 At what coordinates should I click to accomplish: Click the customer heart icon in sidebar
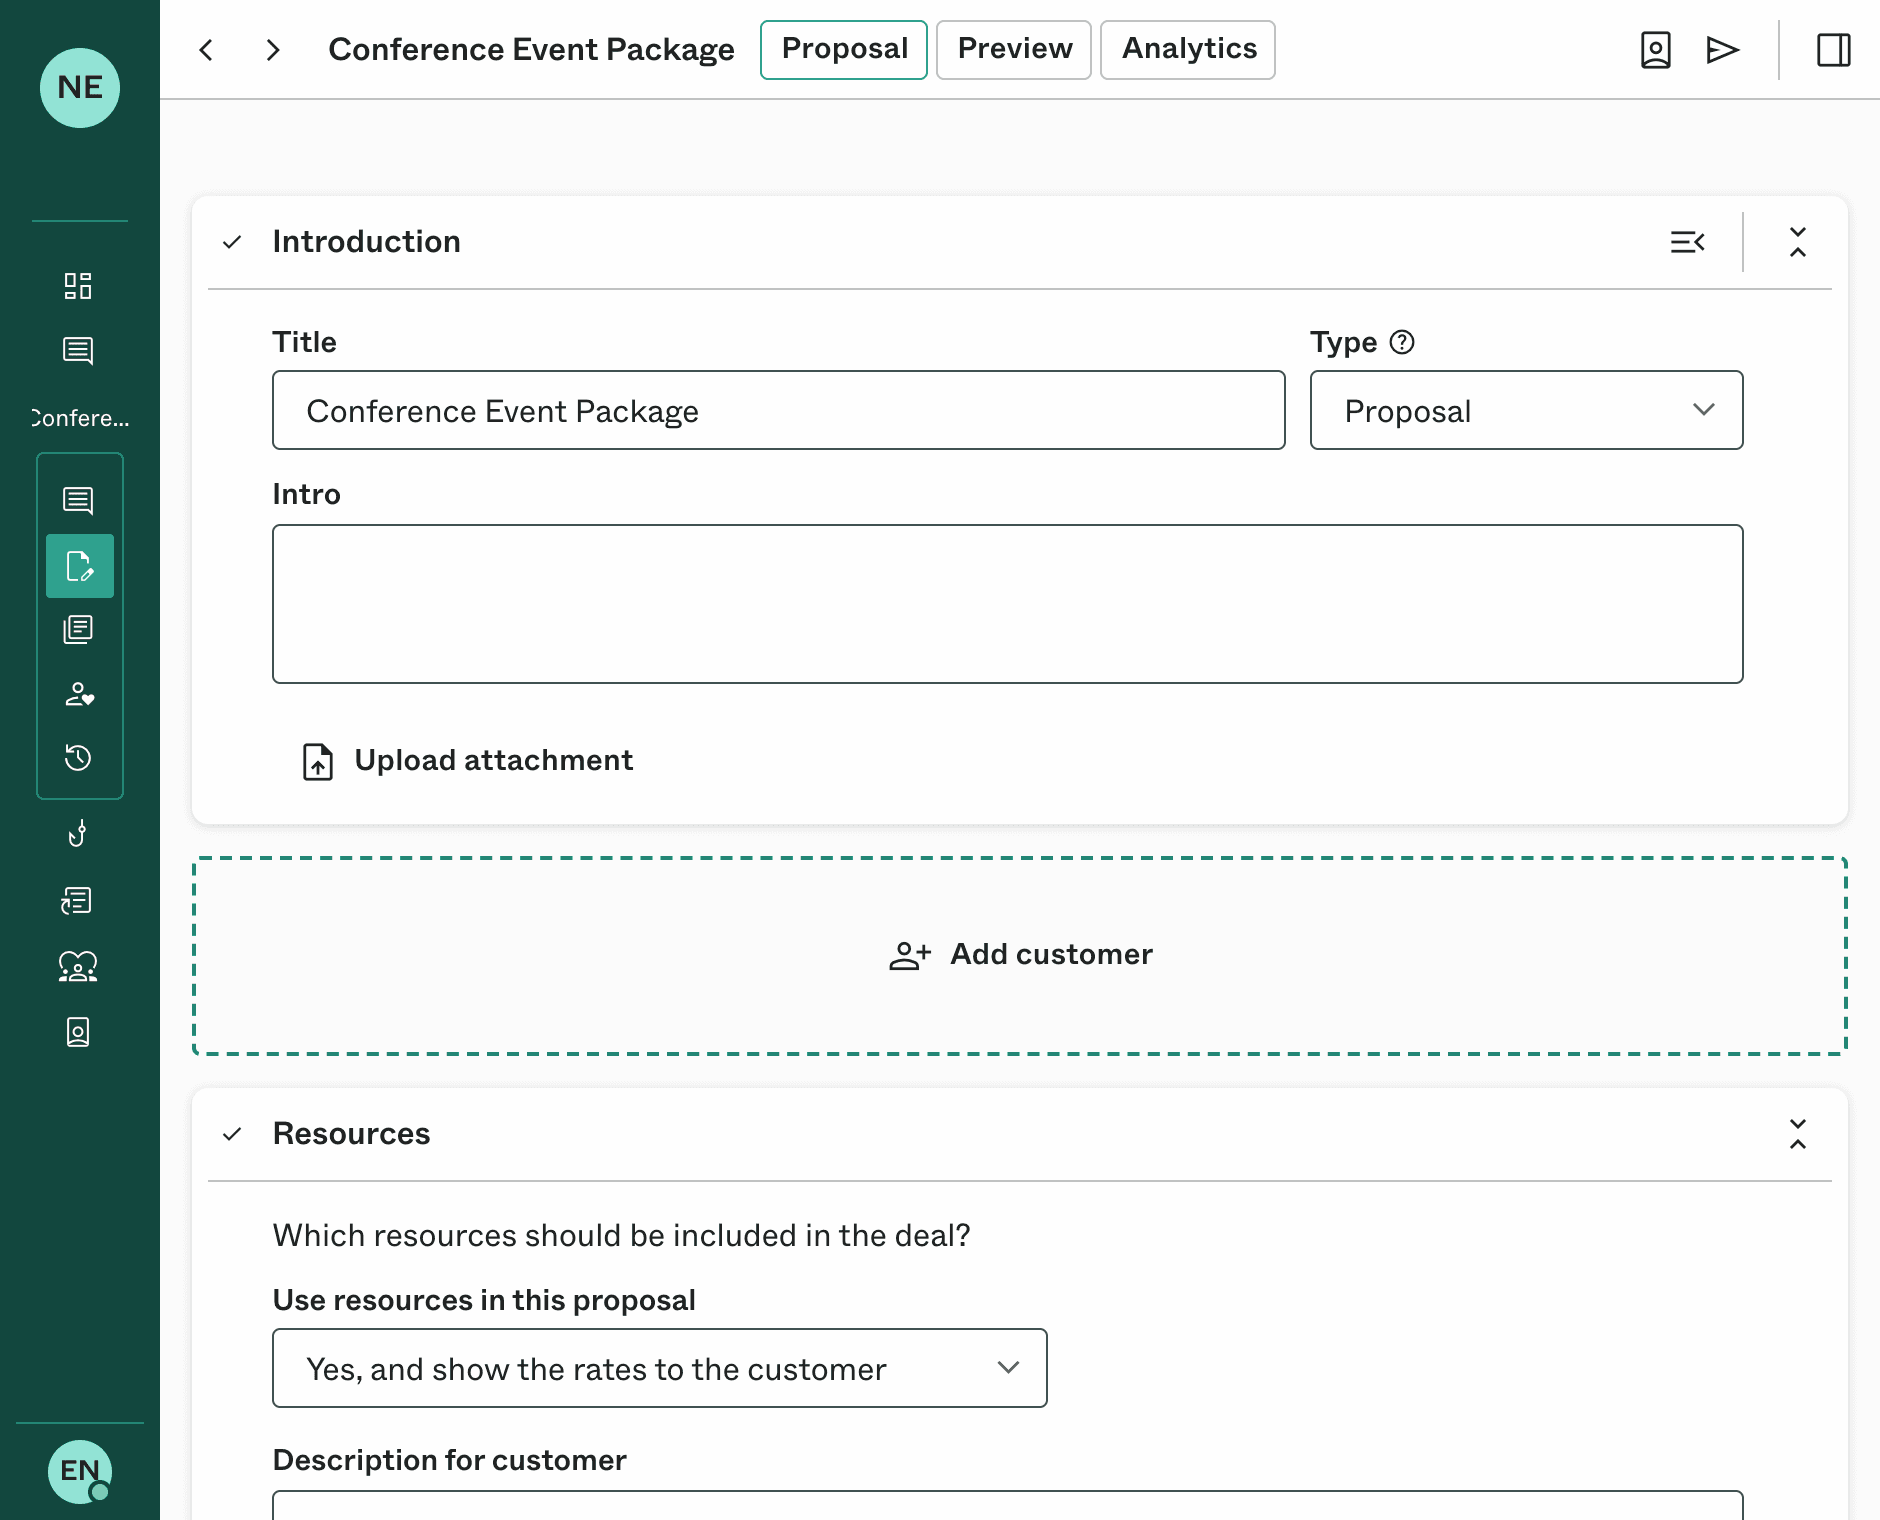tap(78, 694)
